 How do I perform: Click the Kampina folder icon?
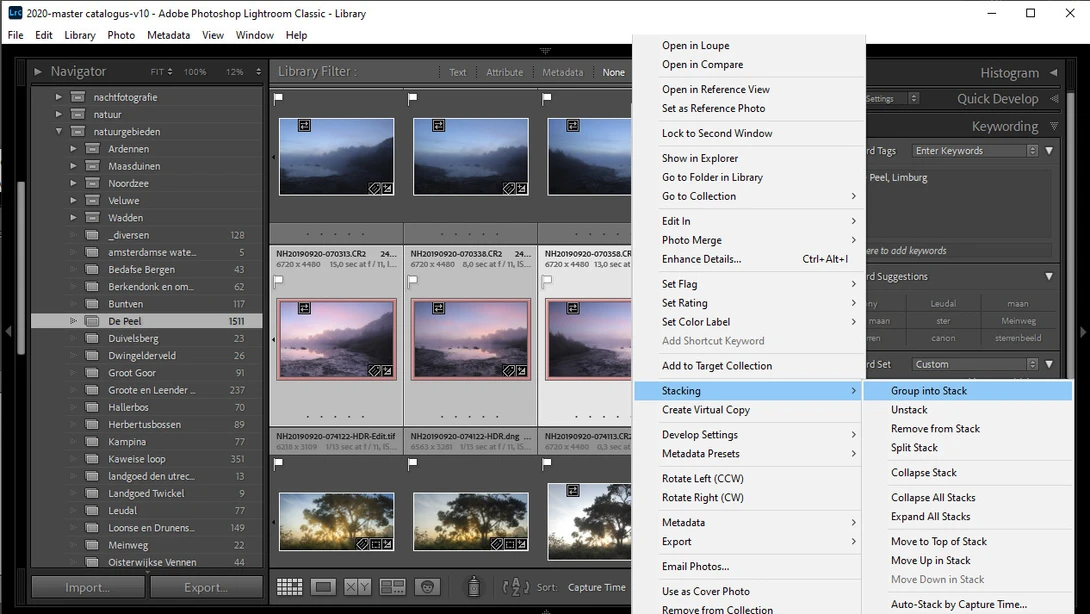[92, 442]
